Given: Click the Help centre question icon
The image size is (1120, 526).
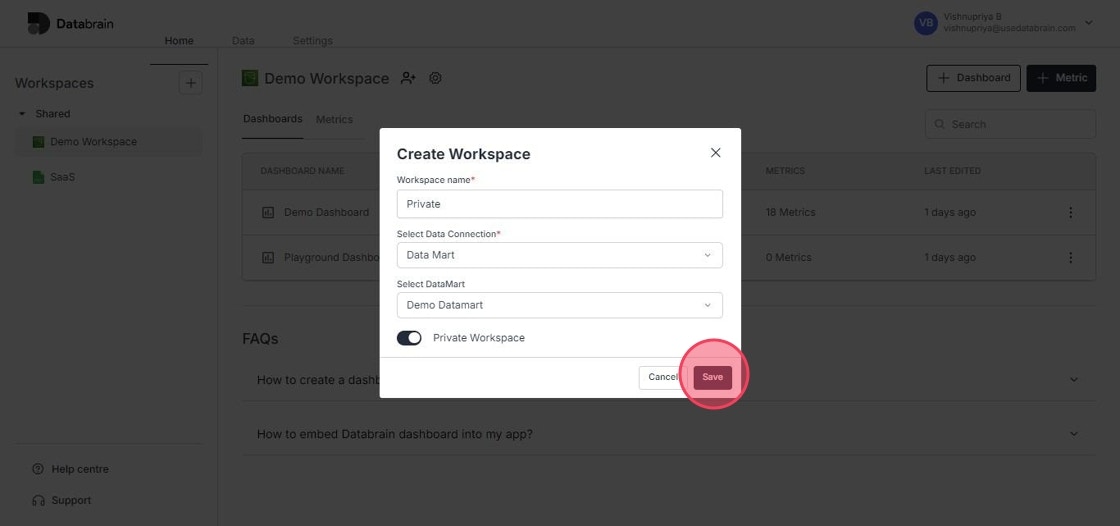Looking at the screenshot, I should [39, 470].
